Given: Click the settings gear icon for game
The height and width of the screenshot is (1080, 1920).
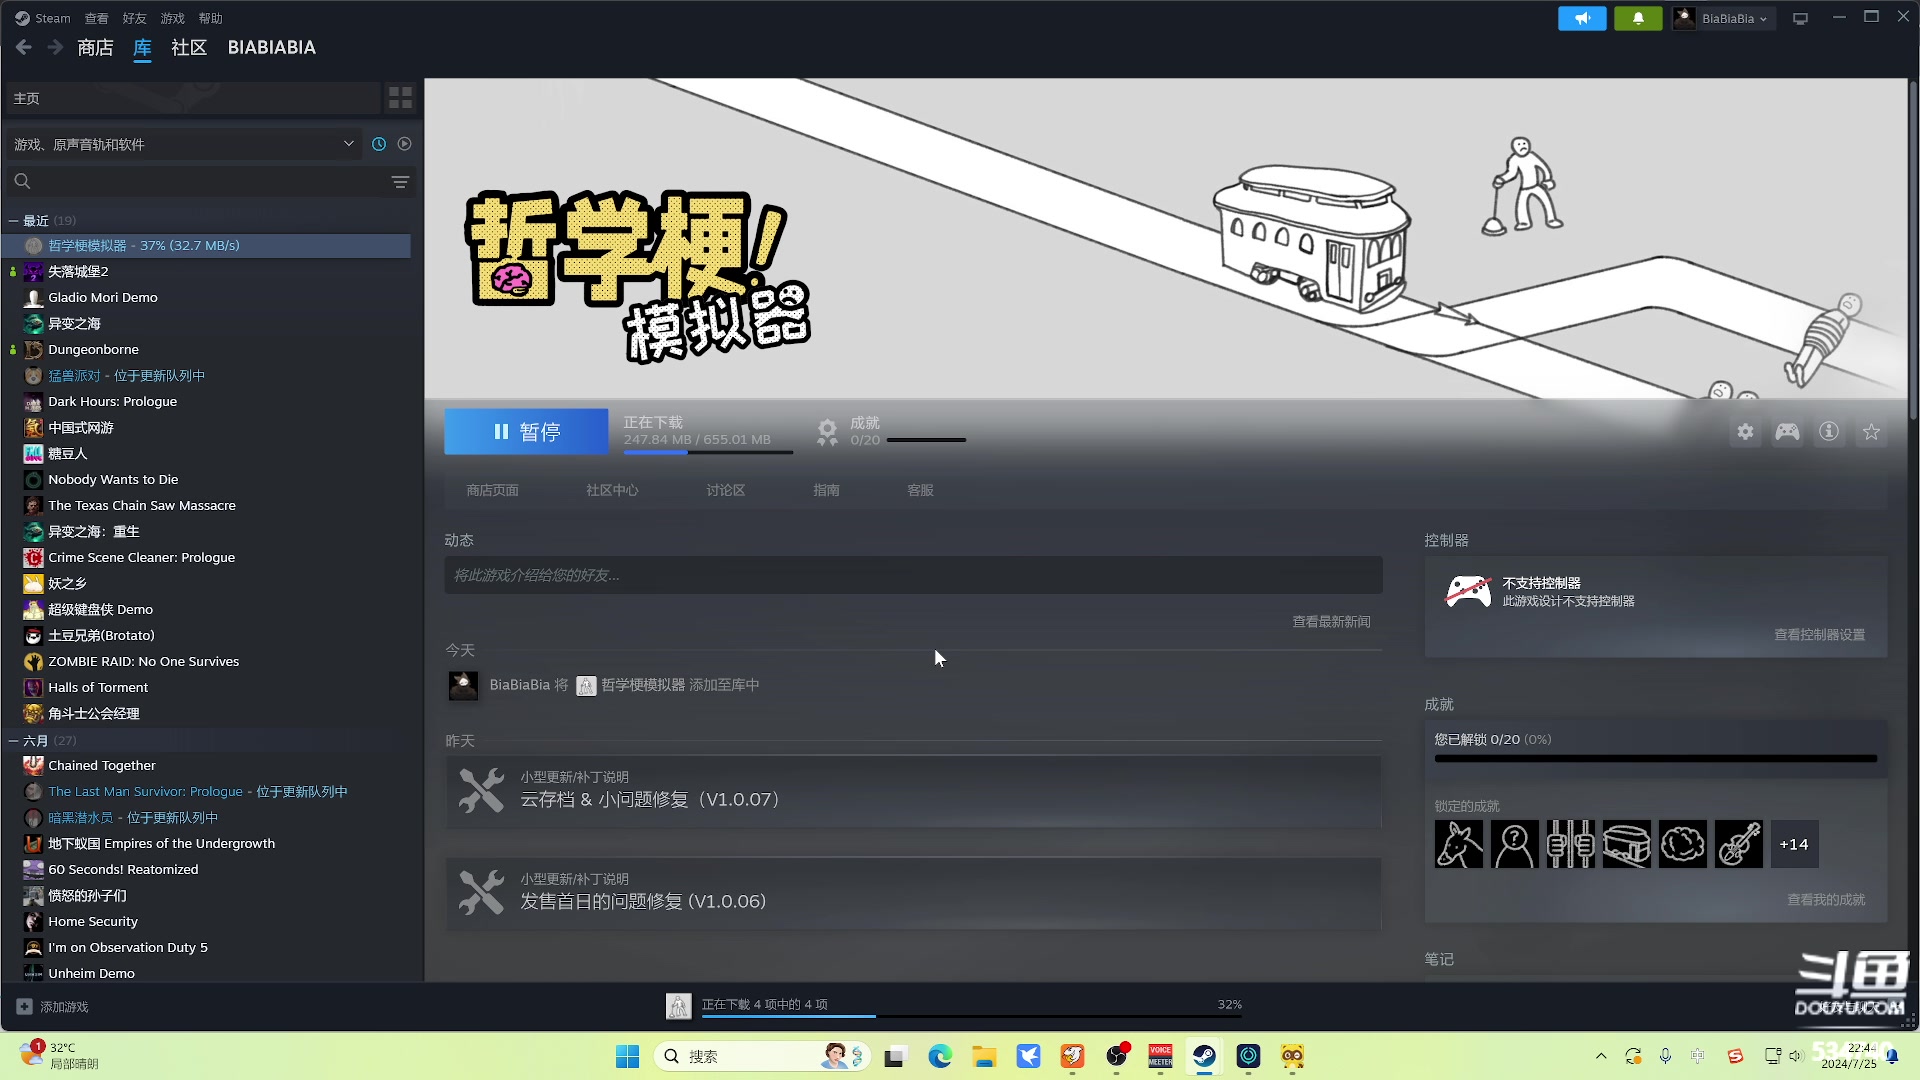Looking at the screenshot, I should point(1742,431).
